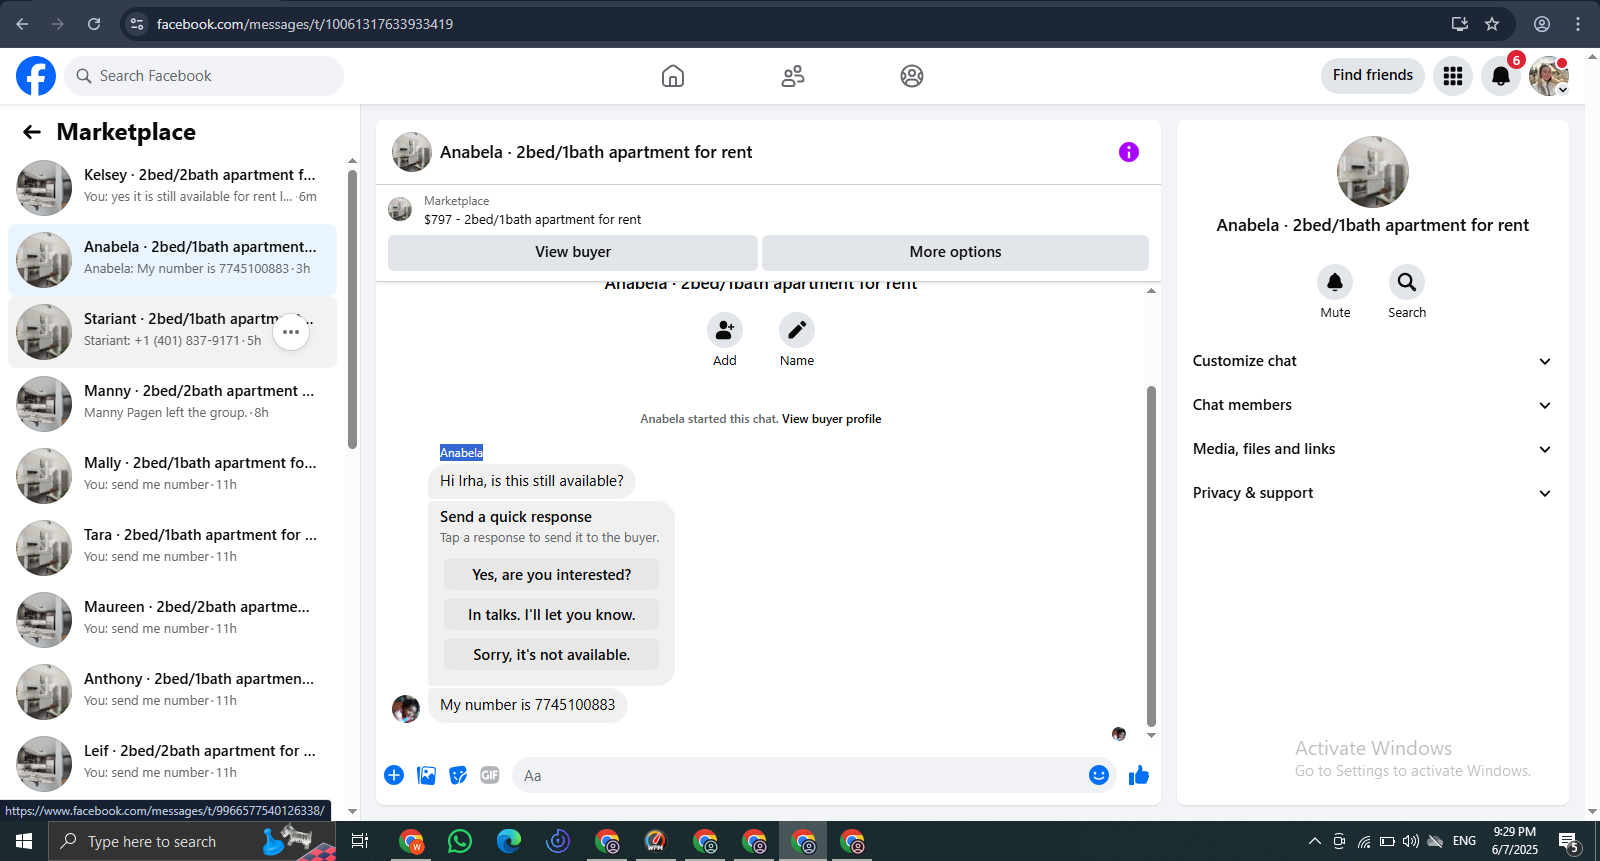This screenshot has height=861, width=1600.
Task: Click the Find friends button
Action: coord(1373,75)
